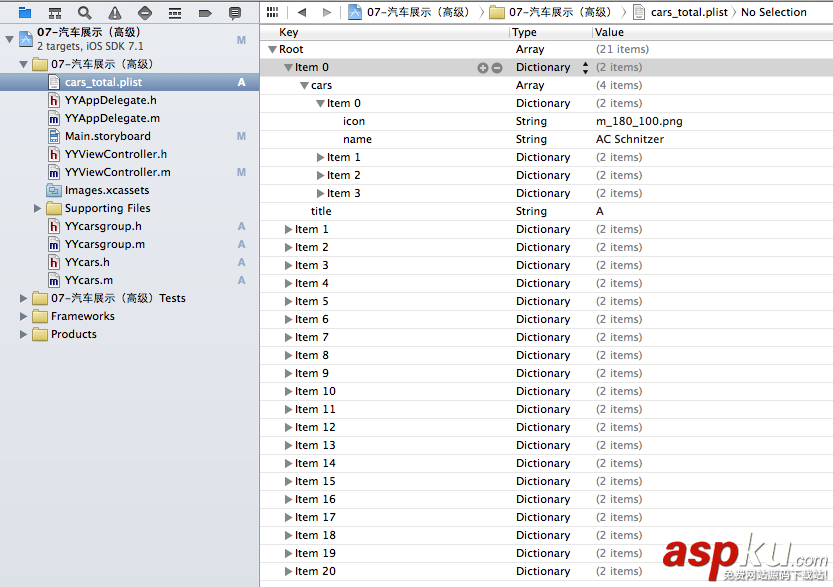Select YYcarsgroup.m file
This screenshot has width=833, height=587.
[x=105, y=244]
